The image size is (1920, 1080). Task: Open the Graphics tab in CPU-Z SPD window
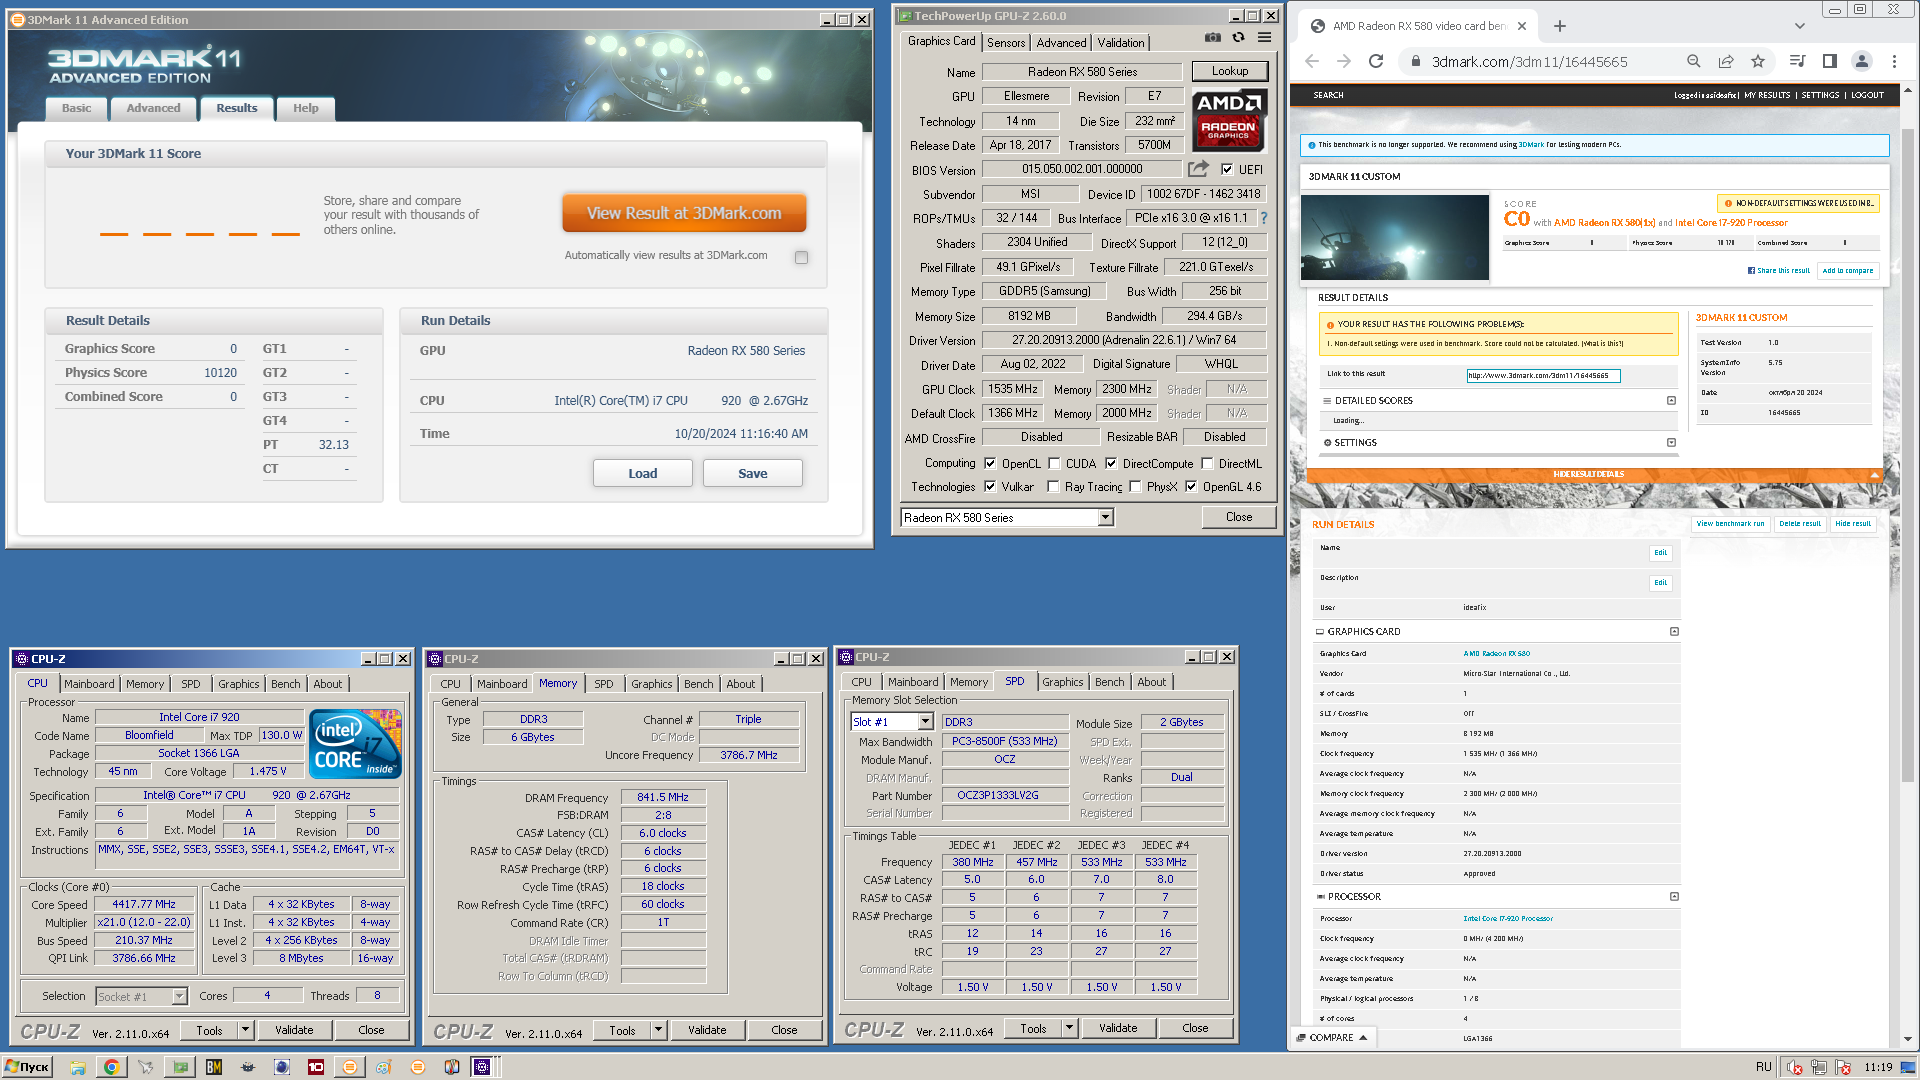tap(1062, 682)
